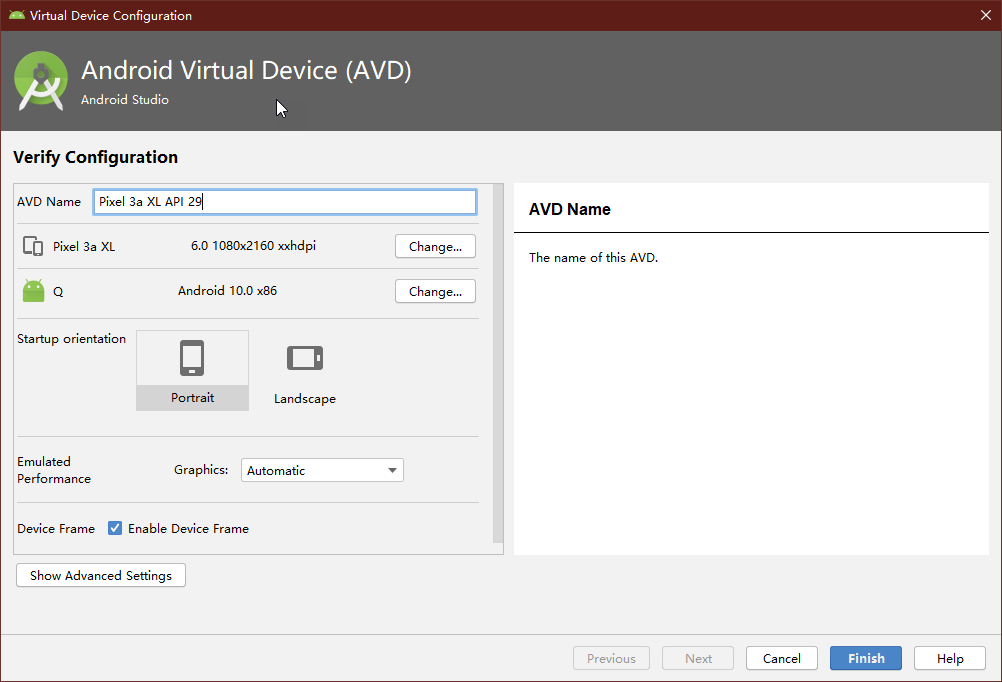Image resolution: width=1002 pixels, height=682 pixels.
Task: Click the 'Q' release name label
Action: point(58,292)
